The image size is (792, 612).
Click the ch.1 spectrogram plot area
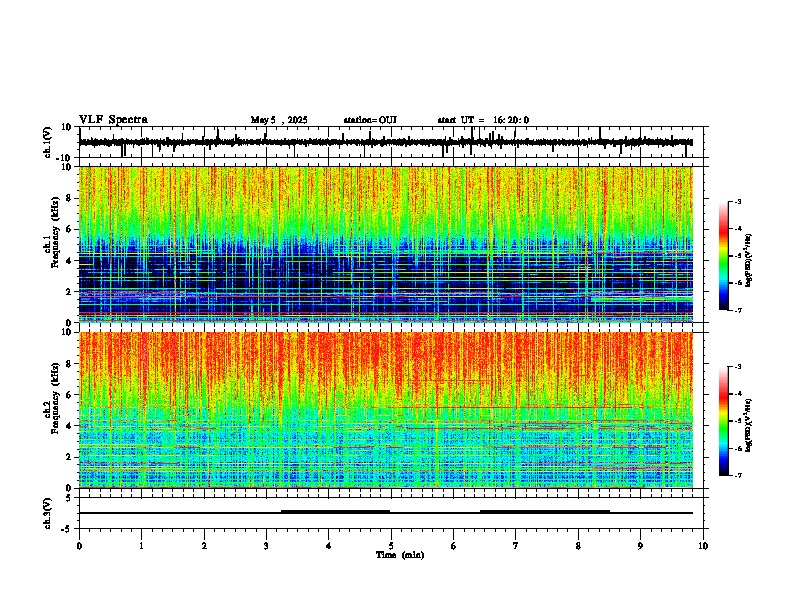click(386, 244)
